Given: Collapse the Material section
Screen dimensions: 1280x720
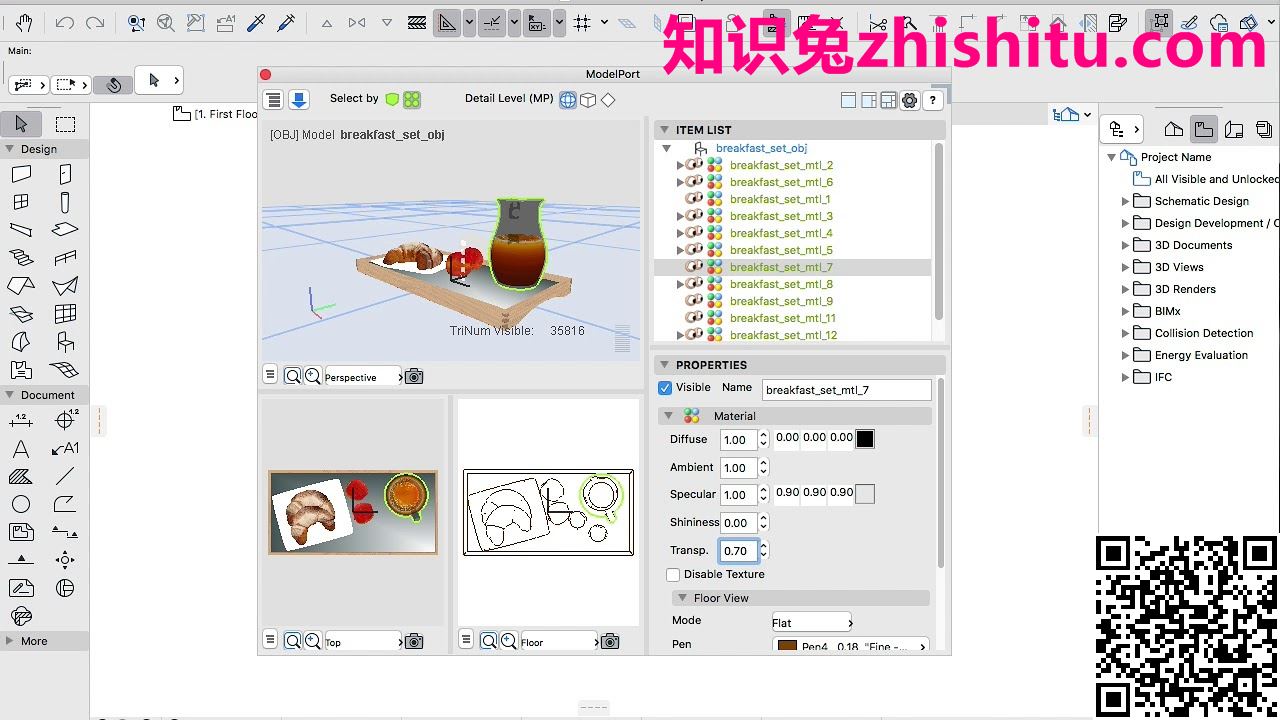Looking at the screenshot, I should pos(667,416).
